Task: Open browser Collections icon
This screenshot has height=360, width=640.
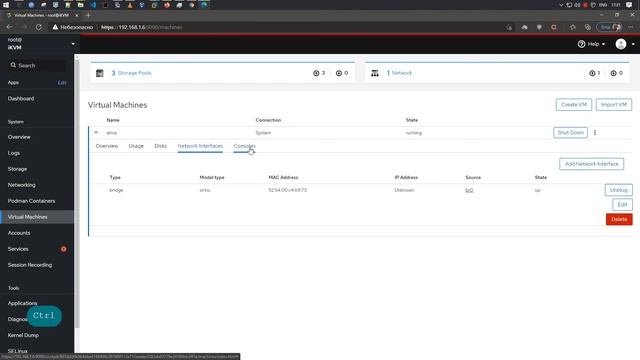Action: tap(587, 27)
